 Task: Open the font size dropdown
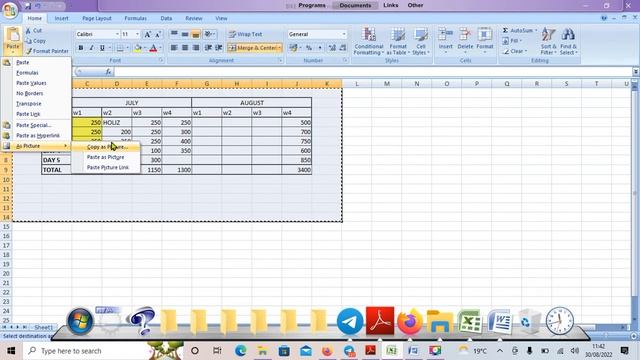tap(137, 34)
